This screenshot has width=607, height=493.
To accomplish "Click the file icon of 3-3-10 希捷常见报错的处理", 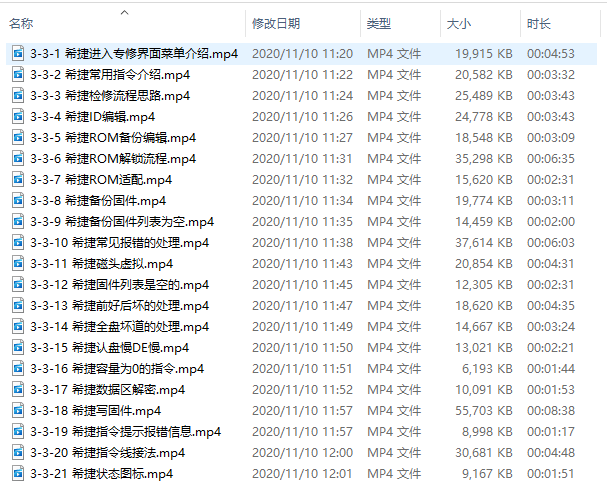I will 18,243.
